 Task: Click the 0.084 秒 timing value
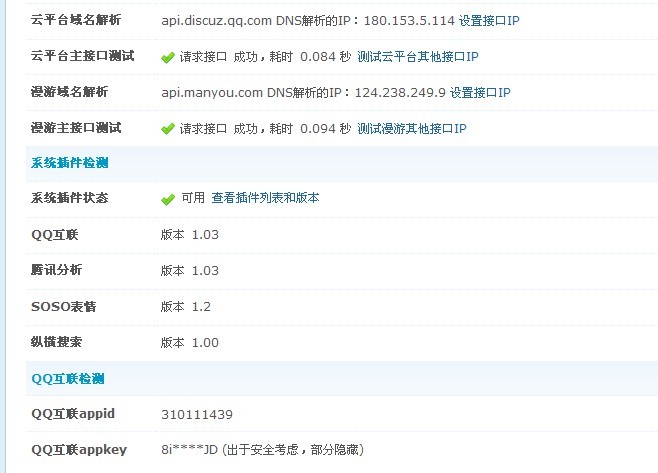pyautogui.click(x=325, y=57)
